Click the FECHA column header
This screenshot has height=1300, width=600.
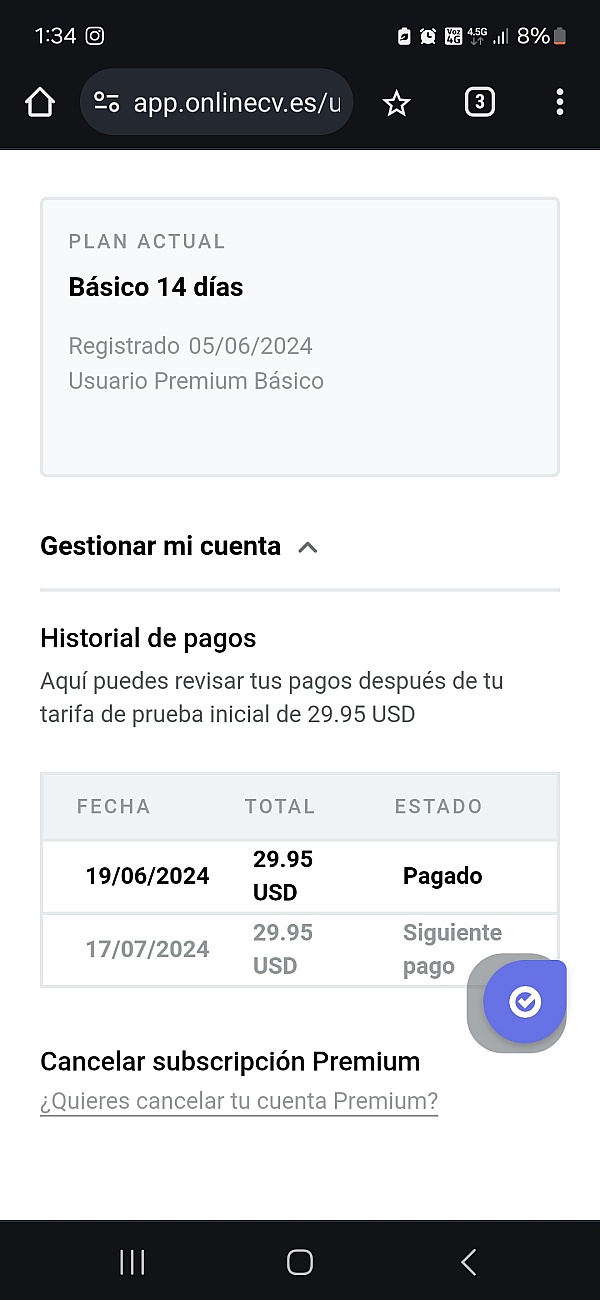point(114,807)
